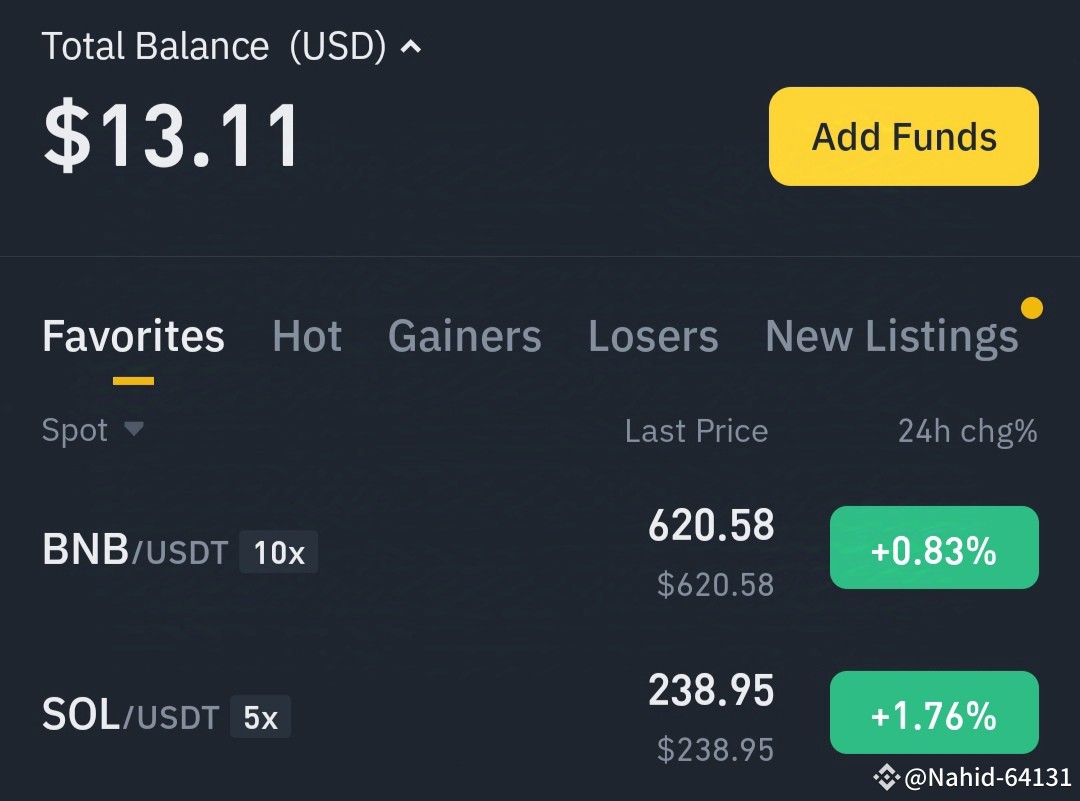Toggle the SOL +1.76% change badge
The image size is (1080, 801).
click(x=934, y=712)
